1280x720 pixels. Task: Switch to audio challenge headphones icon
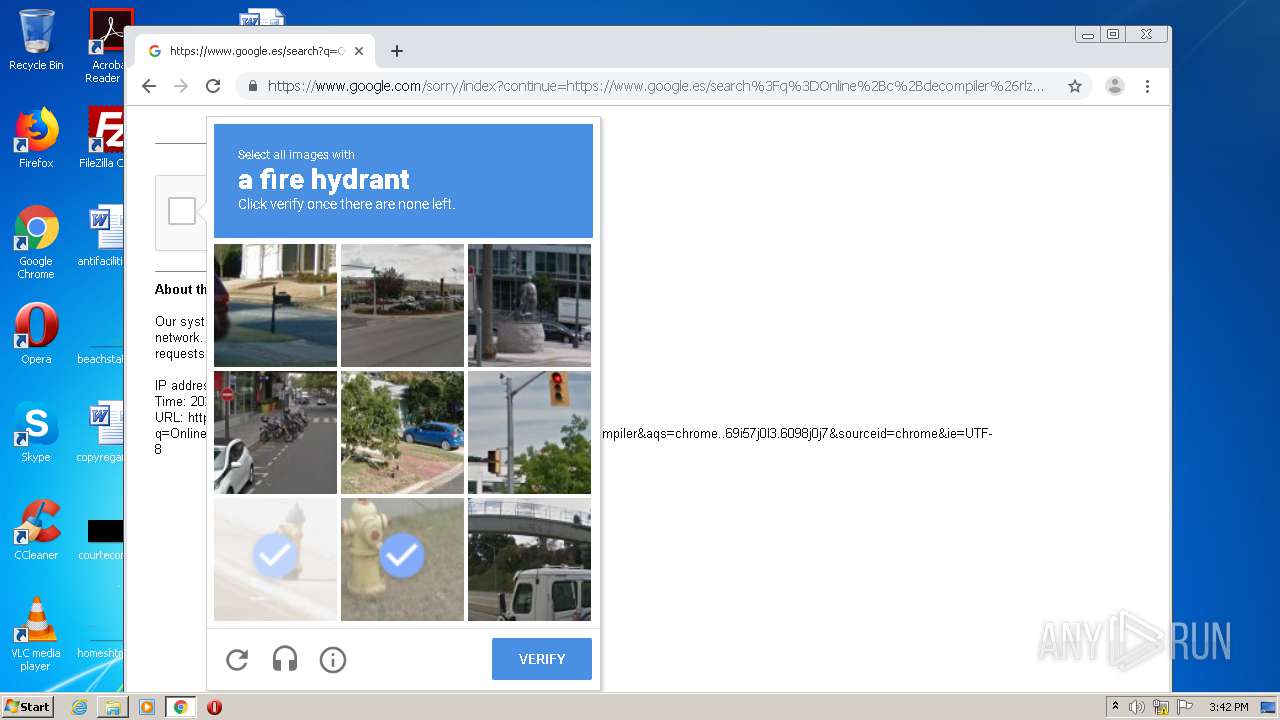click(x=285, y=659)
